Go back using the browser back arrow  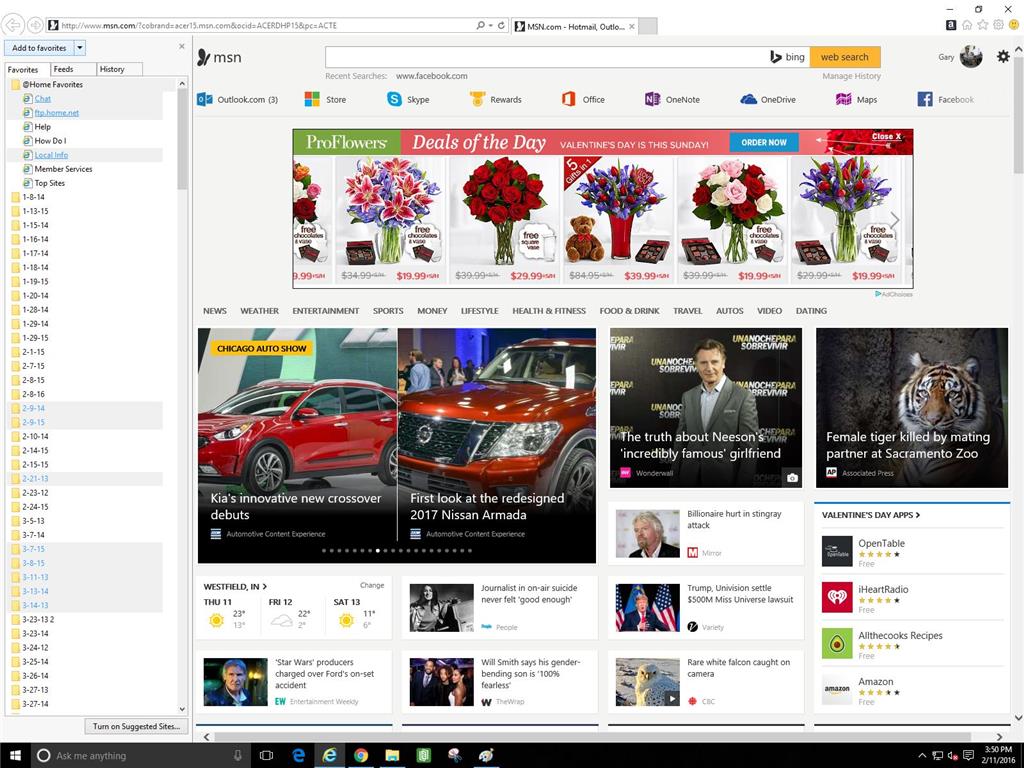point(14,25)
